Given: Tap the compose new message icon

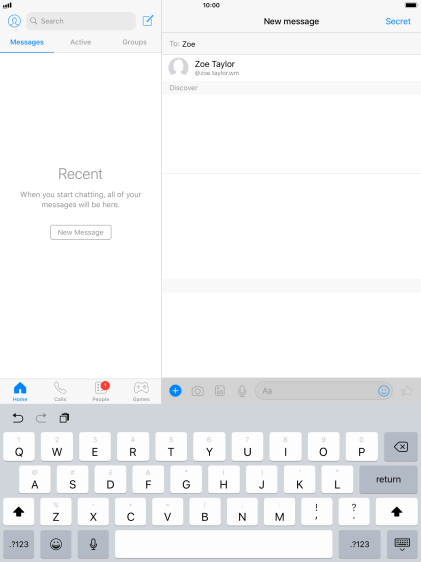Looking at the screenshot, I should click(148, 21).
